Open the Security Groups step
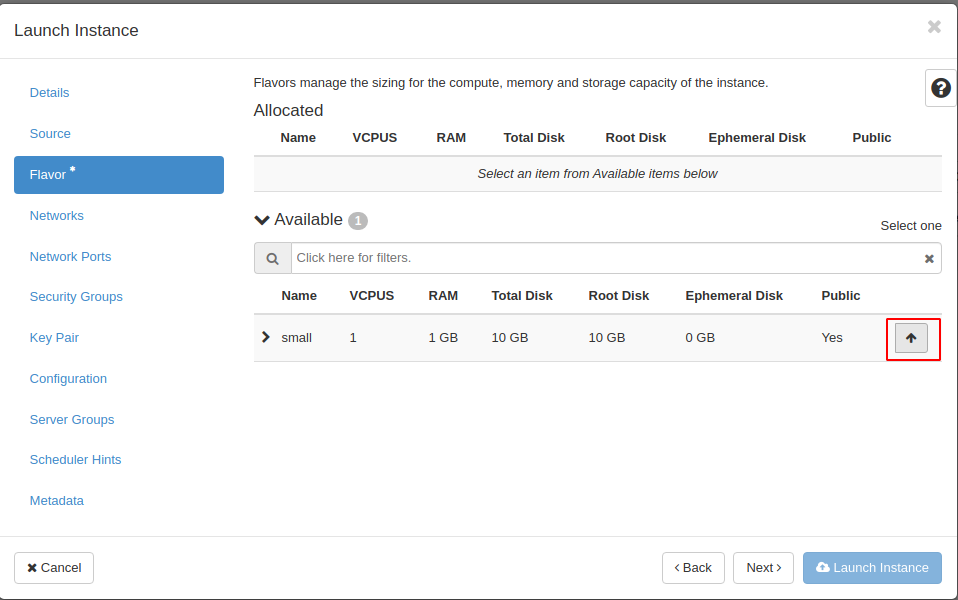This screenshot has width=958, height=600. (76, 297)
